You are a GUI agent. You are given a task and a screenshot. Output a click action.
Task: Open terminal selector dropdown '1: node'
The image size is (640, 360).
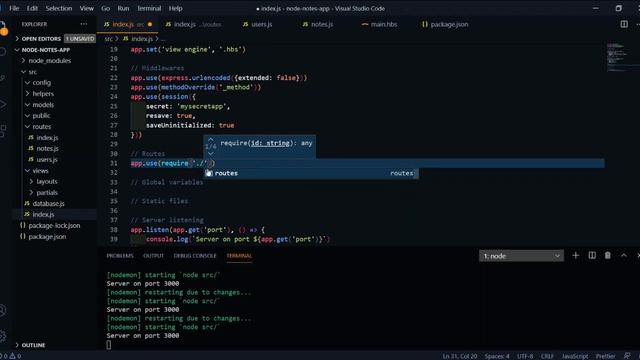click(521, 256)
